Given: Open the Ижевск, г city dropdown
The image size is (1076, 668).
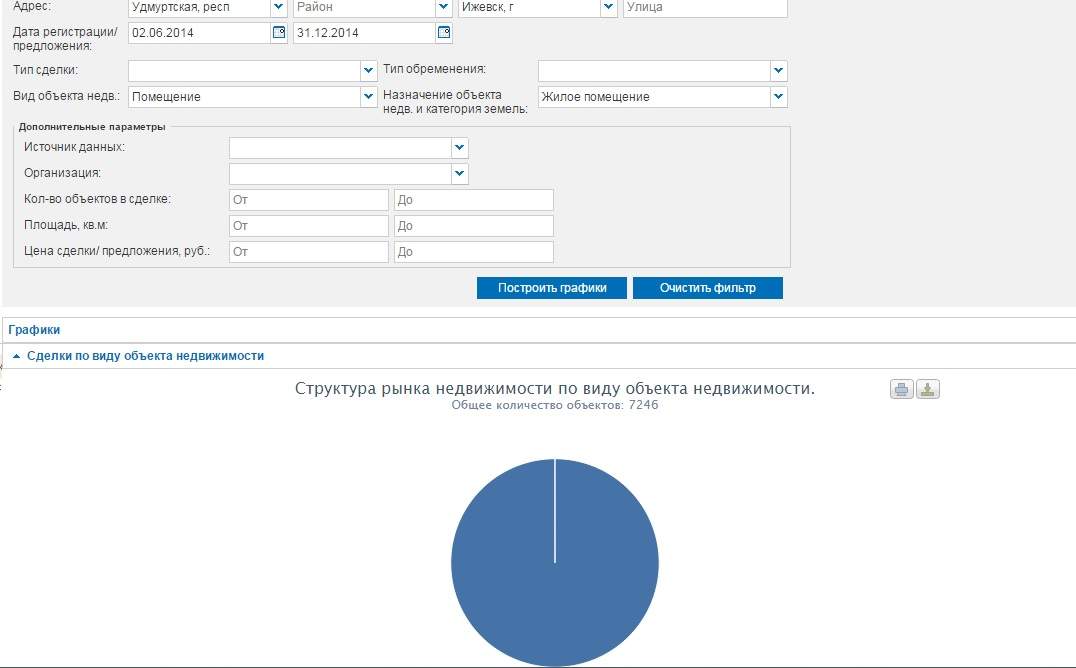Looking at the screenshot, I should coord(609,8).
